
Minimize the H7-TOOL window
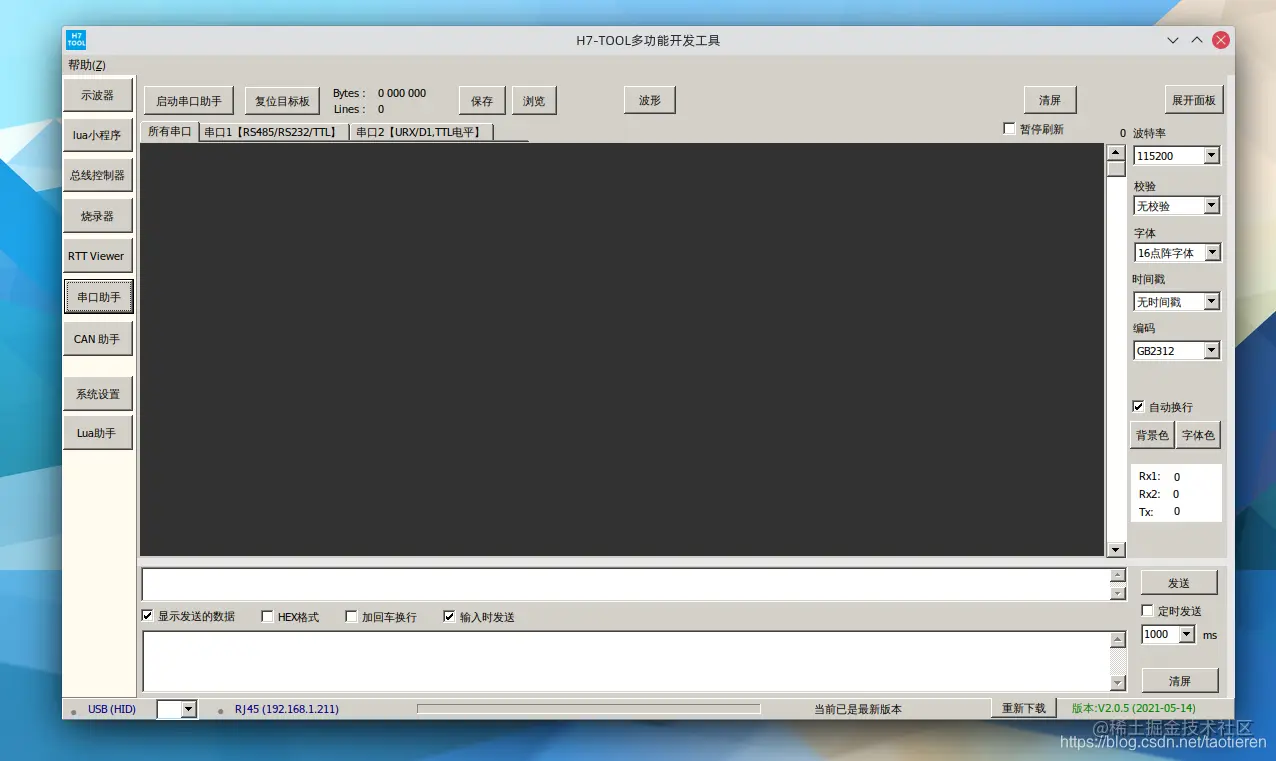(1173, 41)
